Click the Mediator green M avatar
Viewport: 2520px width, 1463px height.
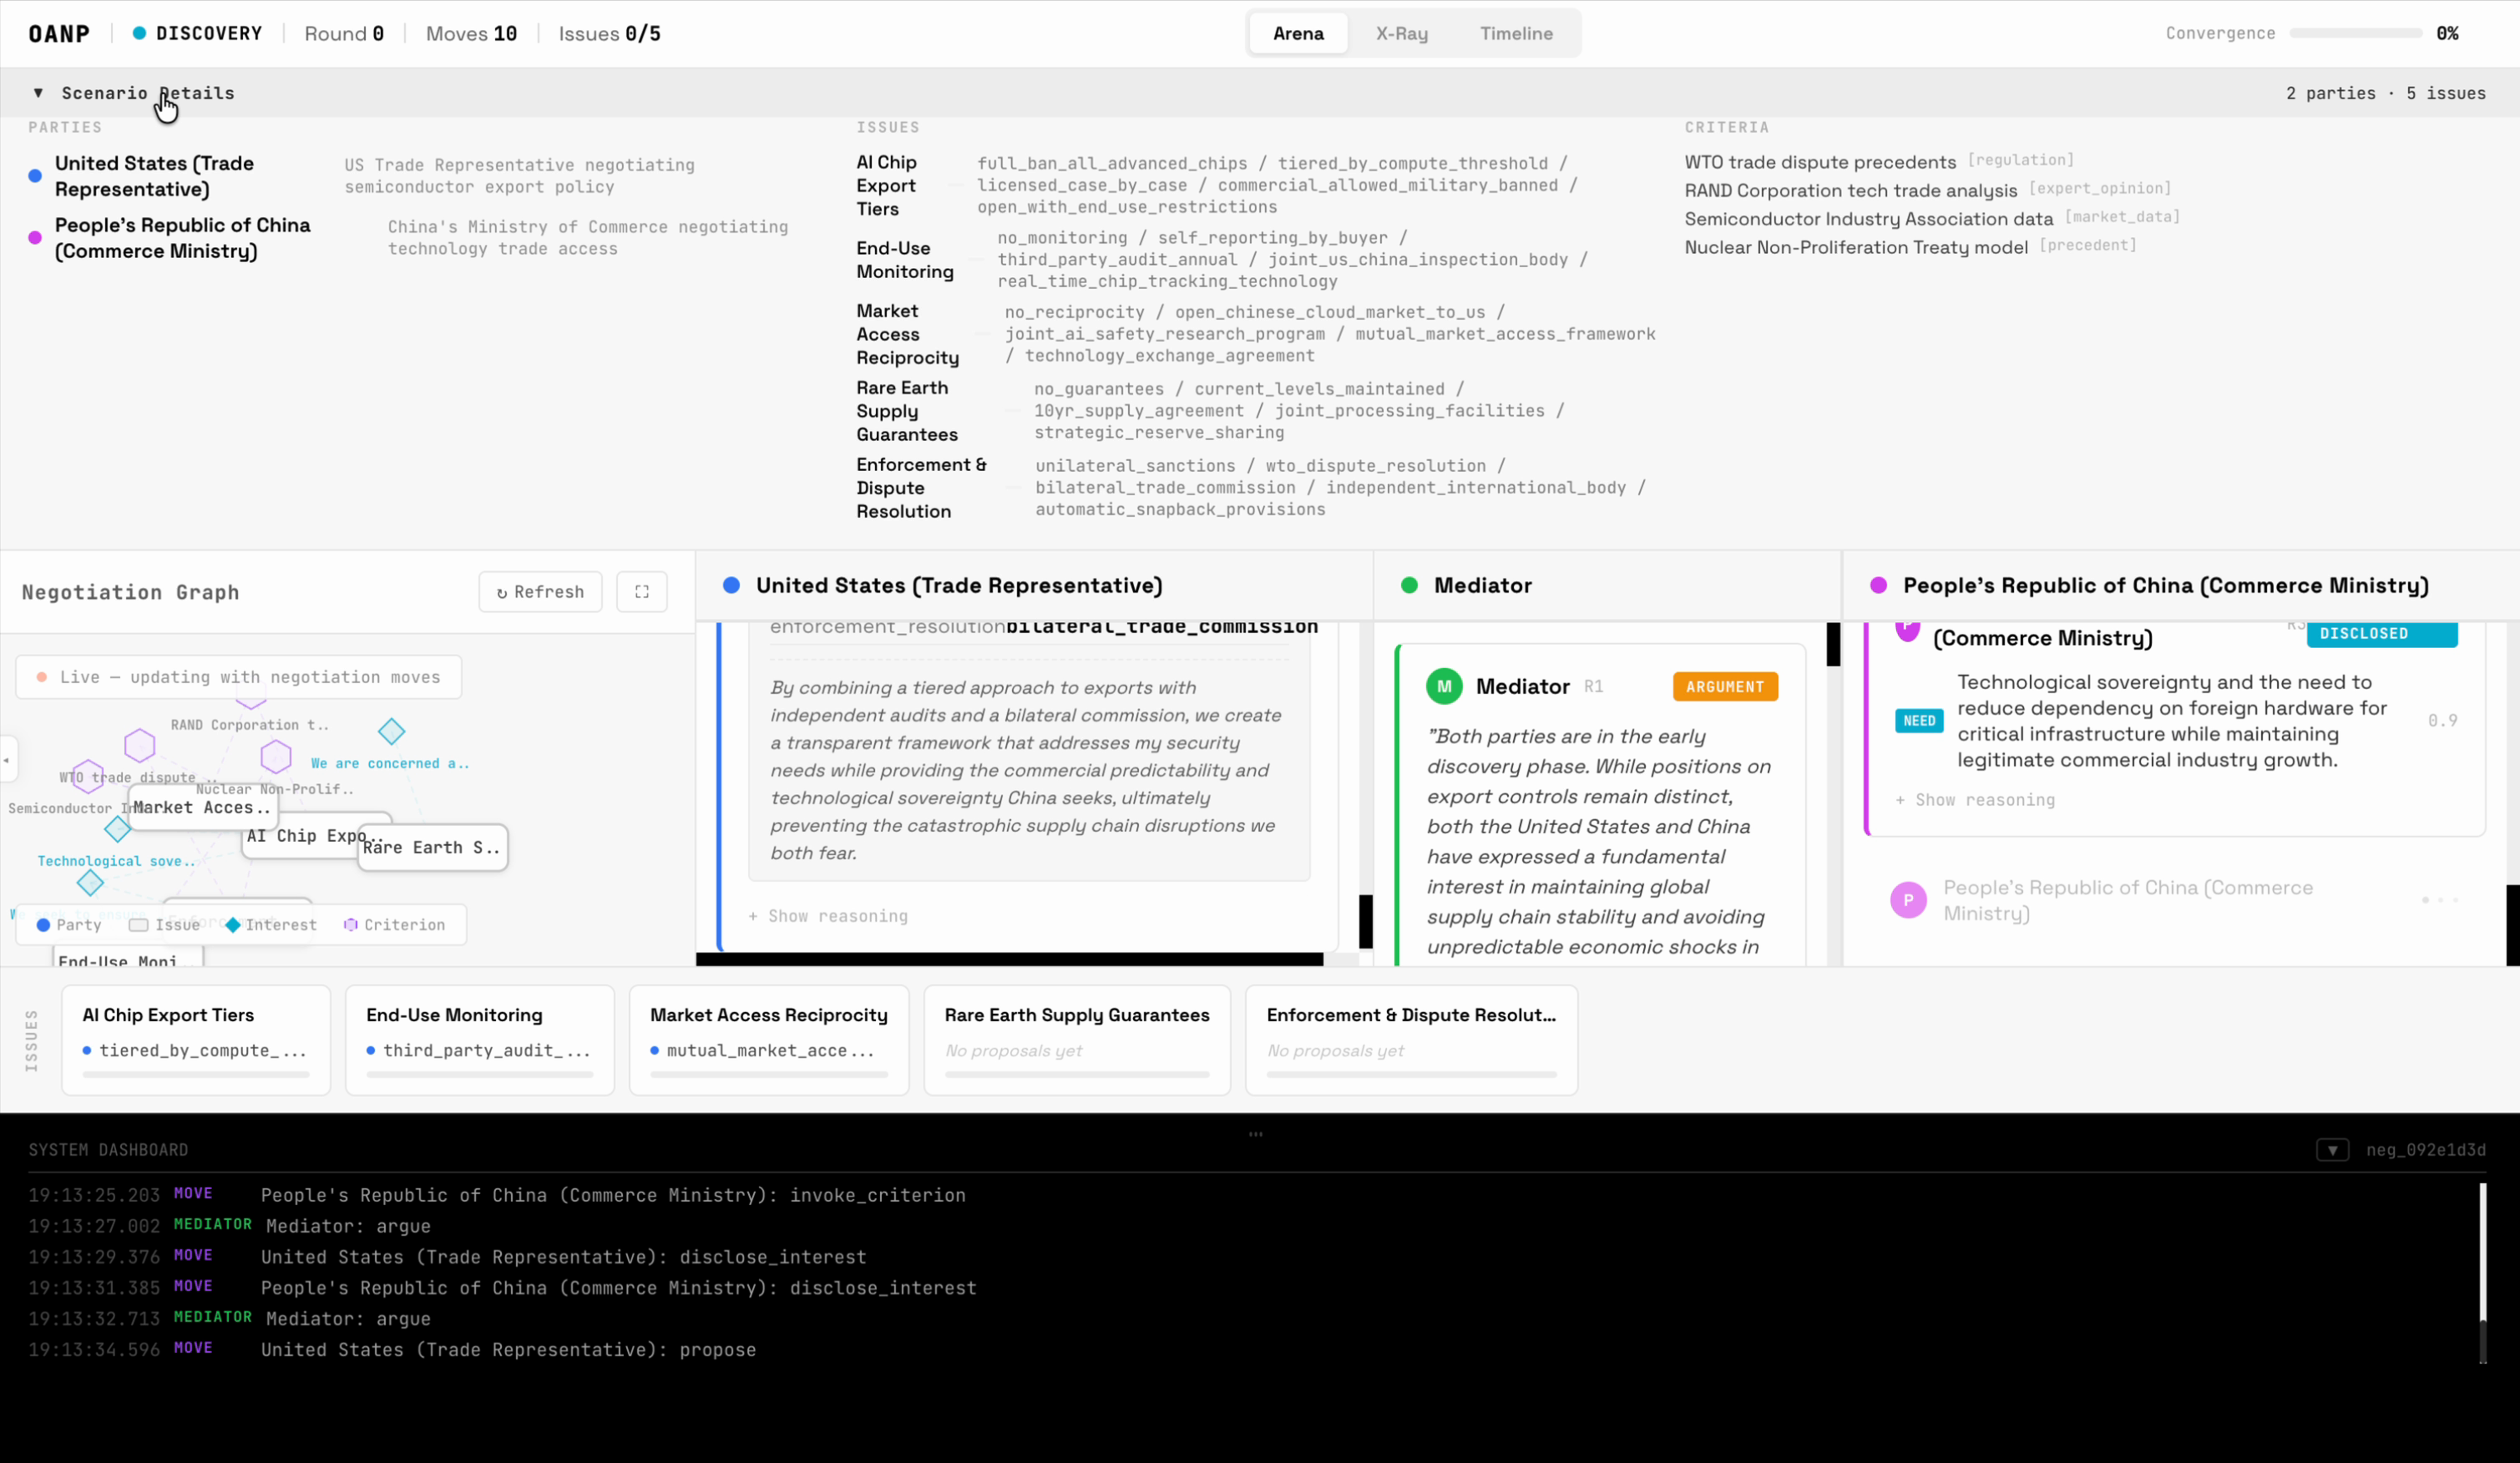click(x=1443, y=687)
